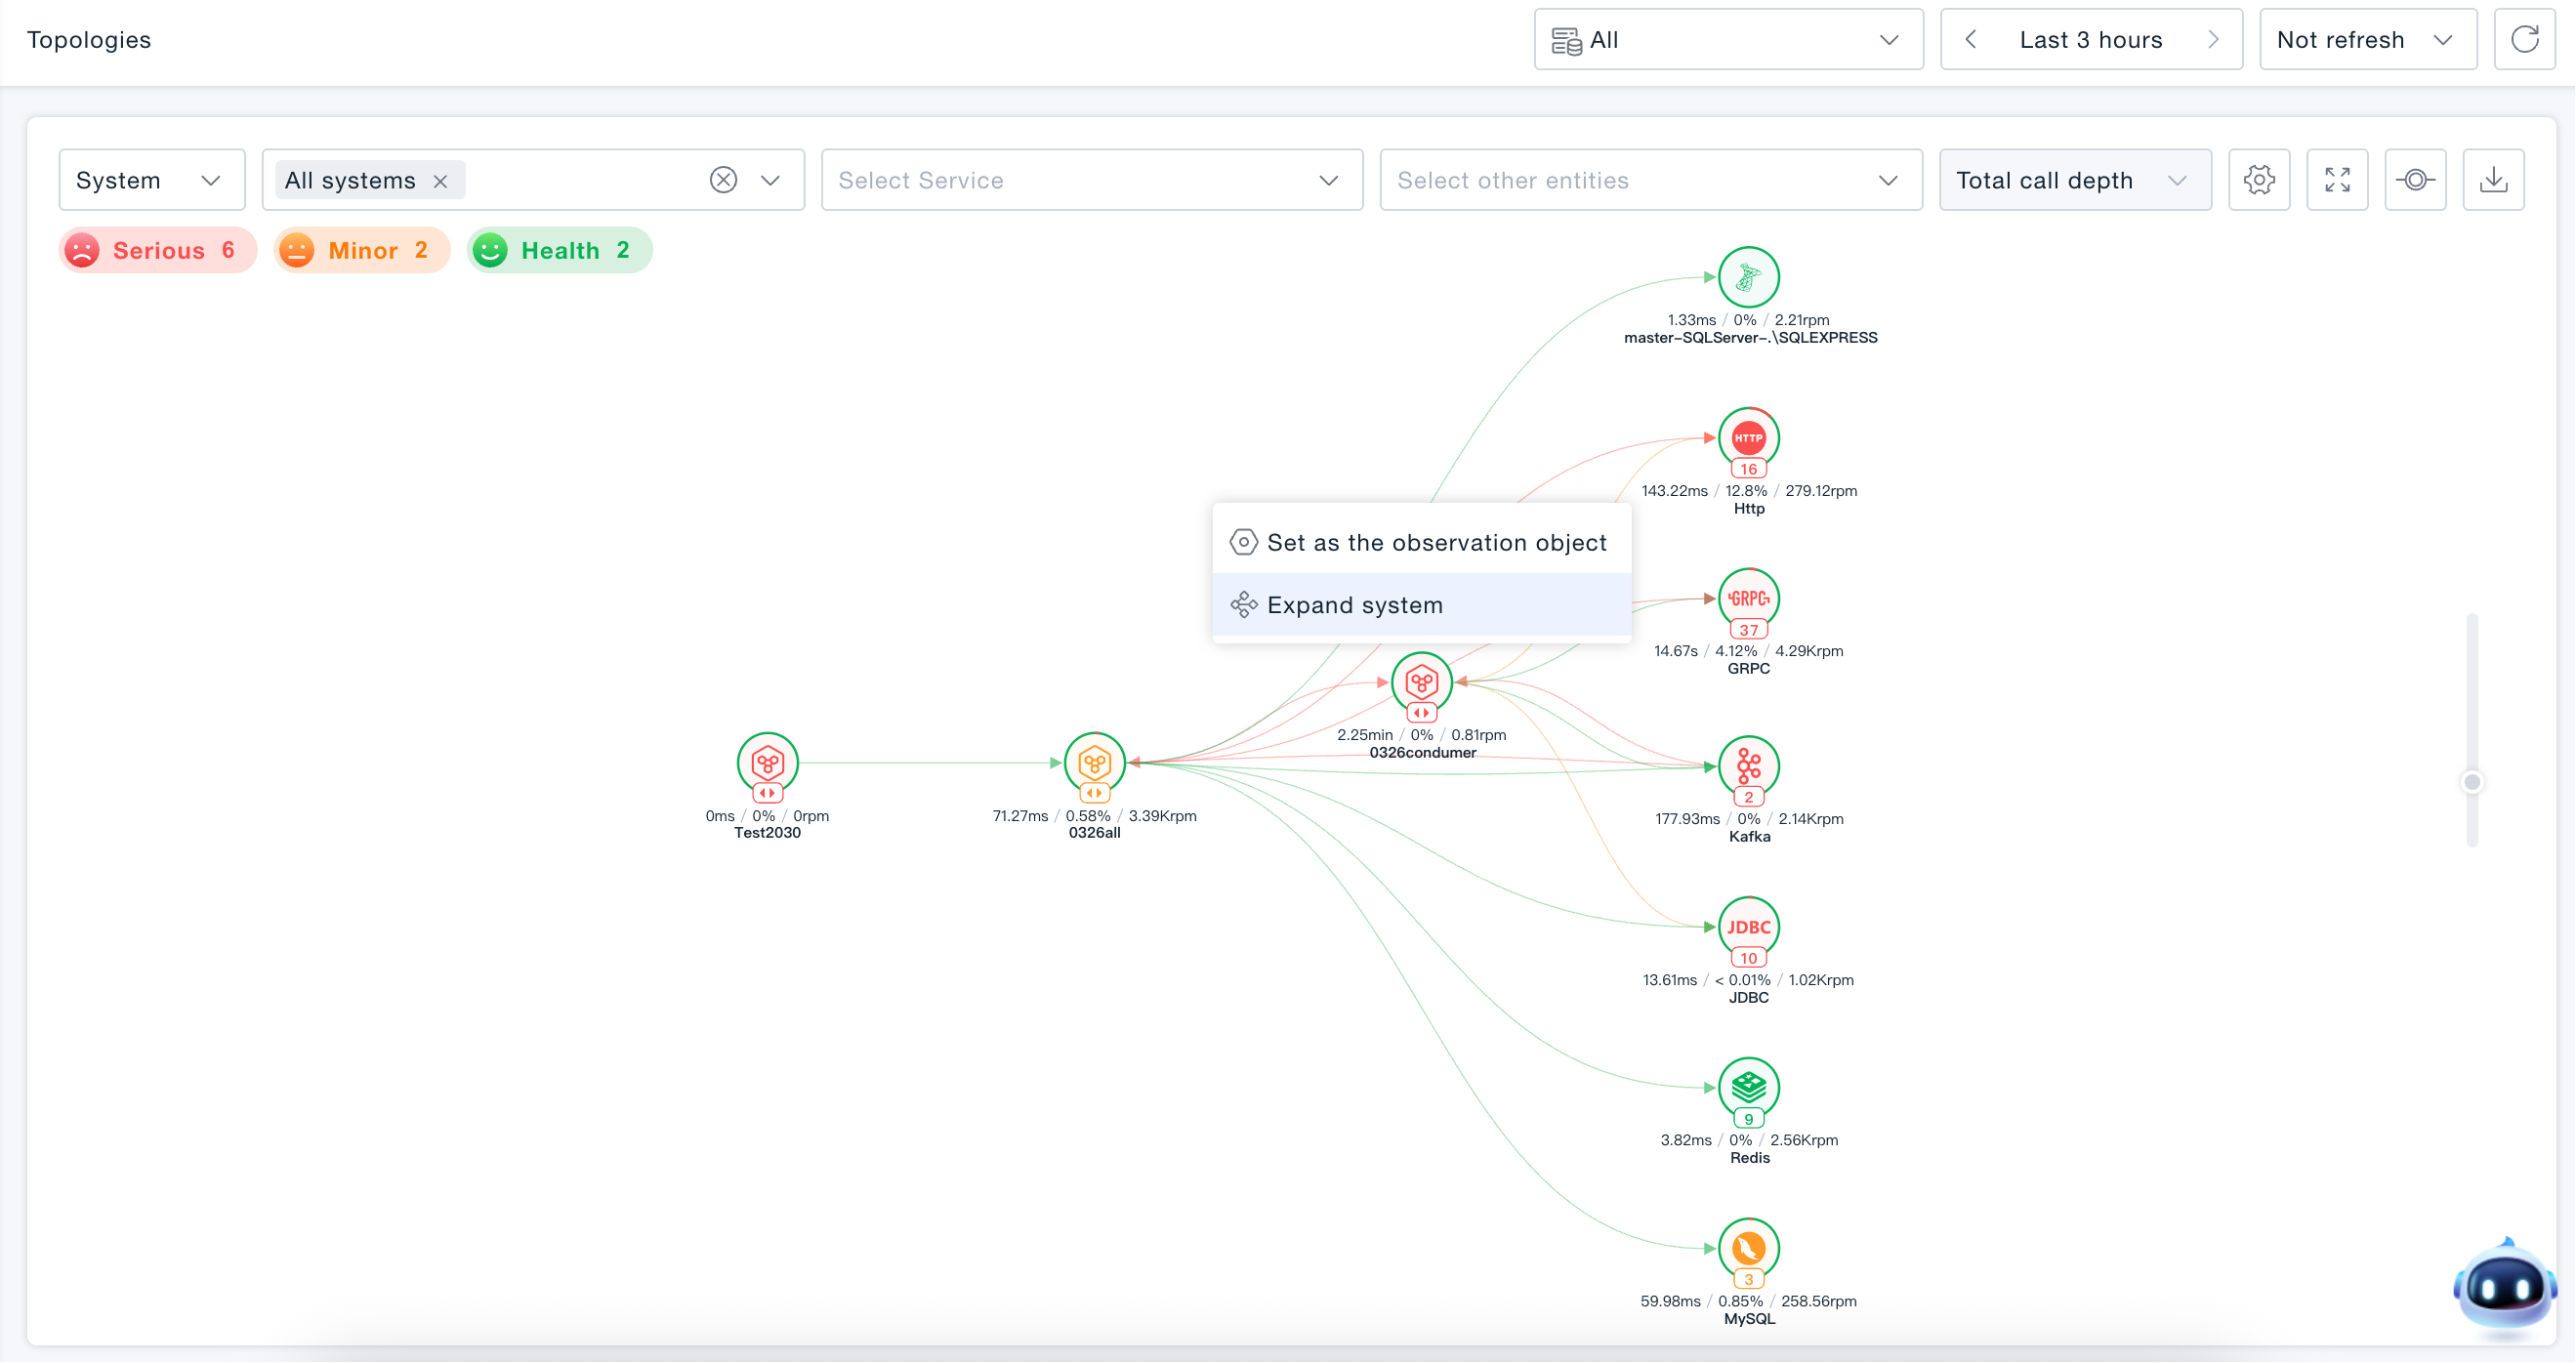The width and height of the screenshot is (2576, 1363).
Task: Open the topology settings gear icon
Action: (2259, 180)
